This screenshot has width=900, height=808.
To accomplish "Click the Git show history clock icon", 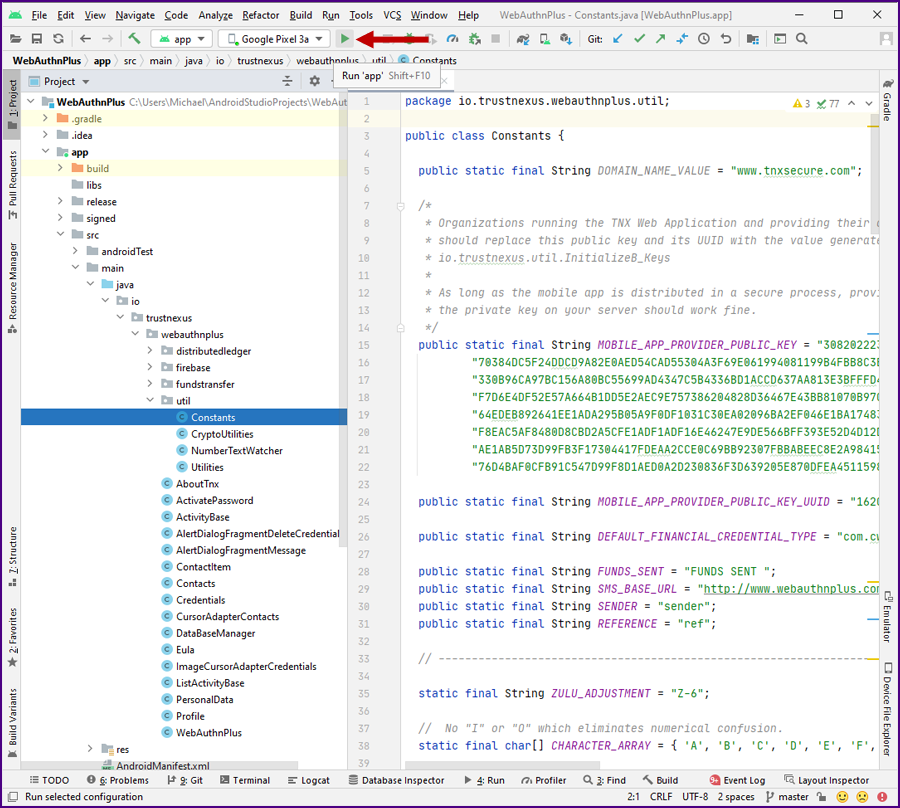I will (704, 39).
